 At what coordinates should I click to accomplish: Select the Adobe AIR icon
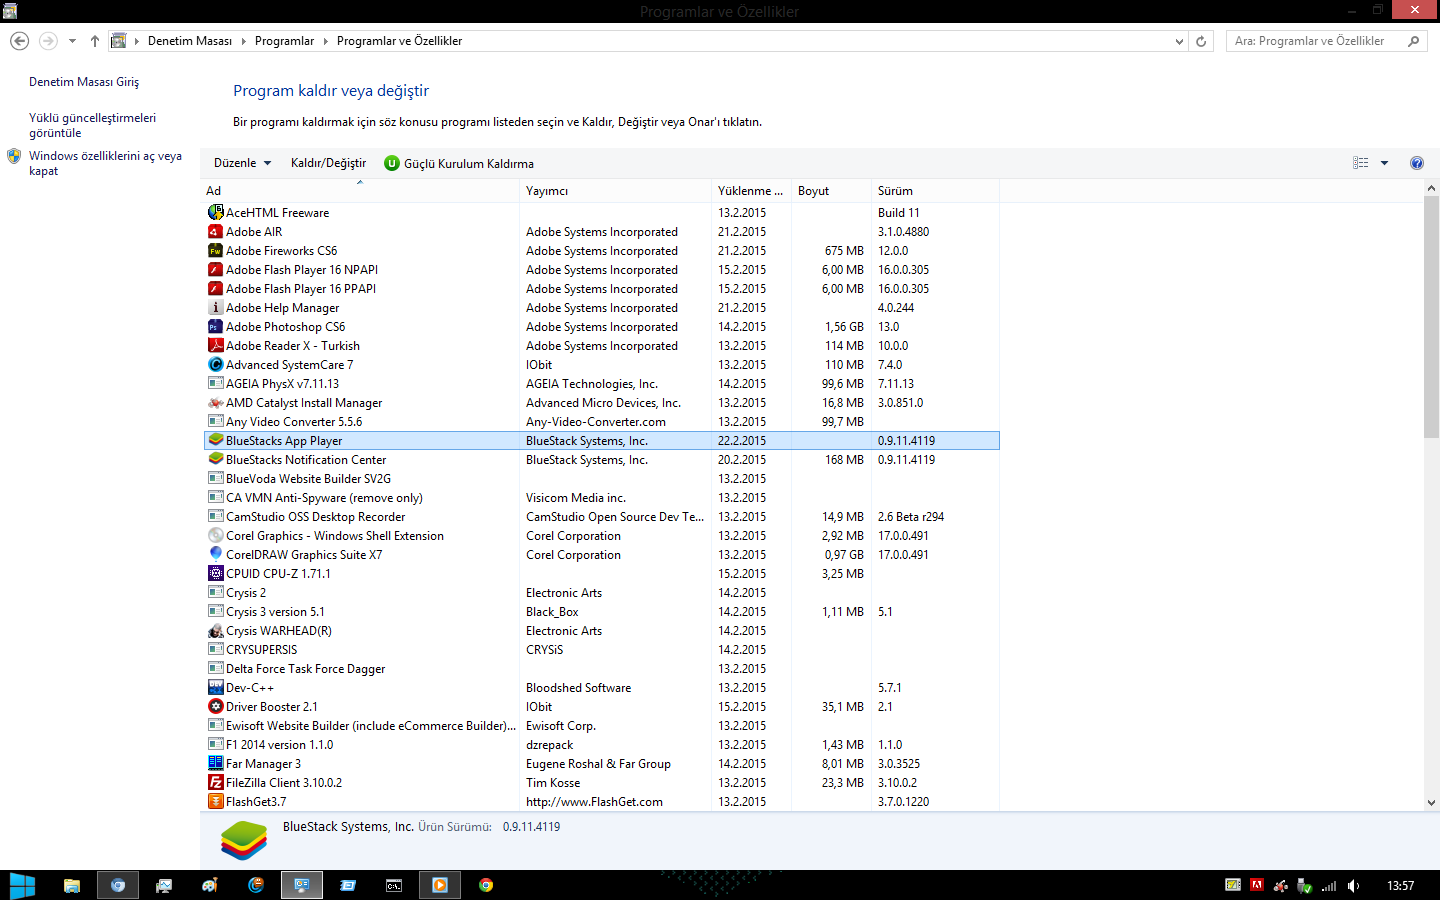point(215,231)
